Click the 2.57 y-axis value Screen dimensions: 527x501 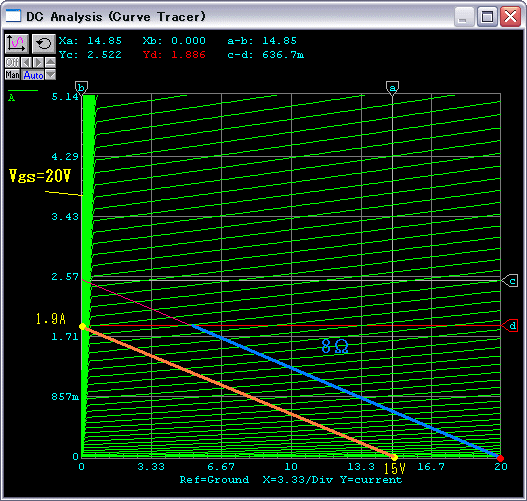point(65,277)
